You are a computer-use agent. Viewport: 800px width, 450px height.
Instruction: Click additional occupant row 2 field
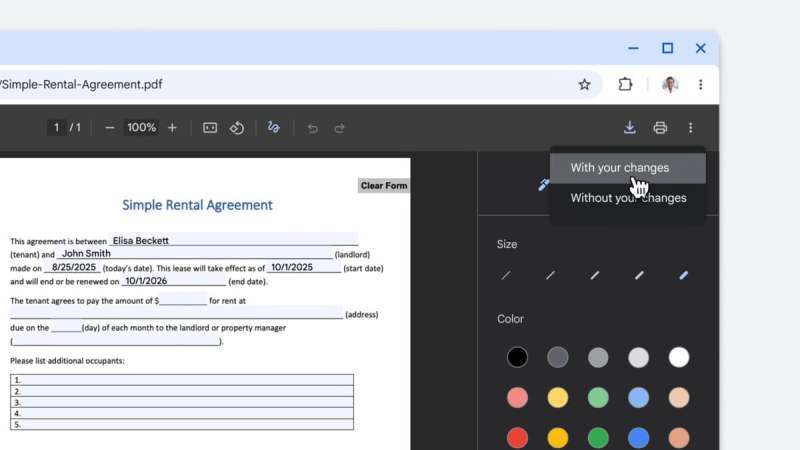(x=182, y=391)
